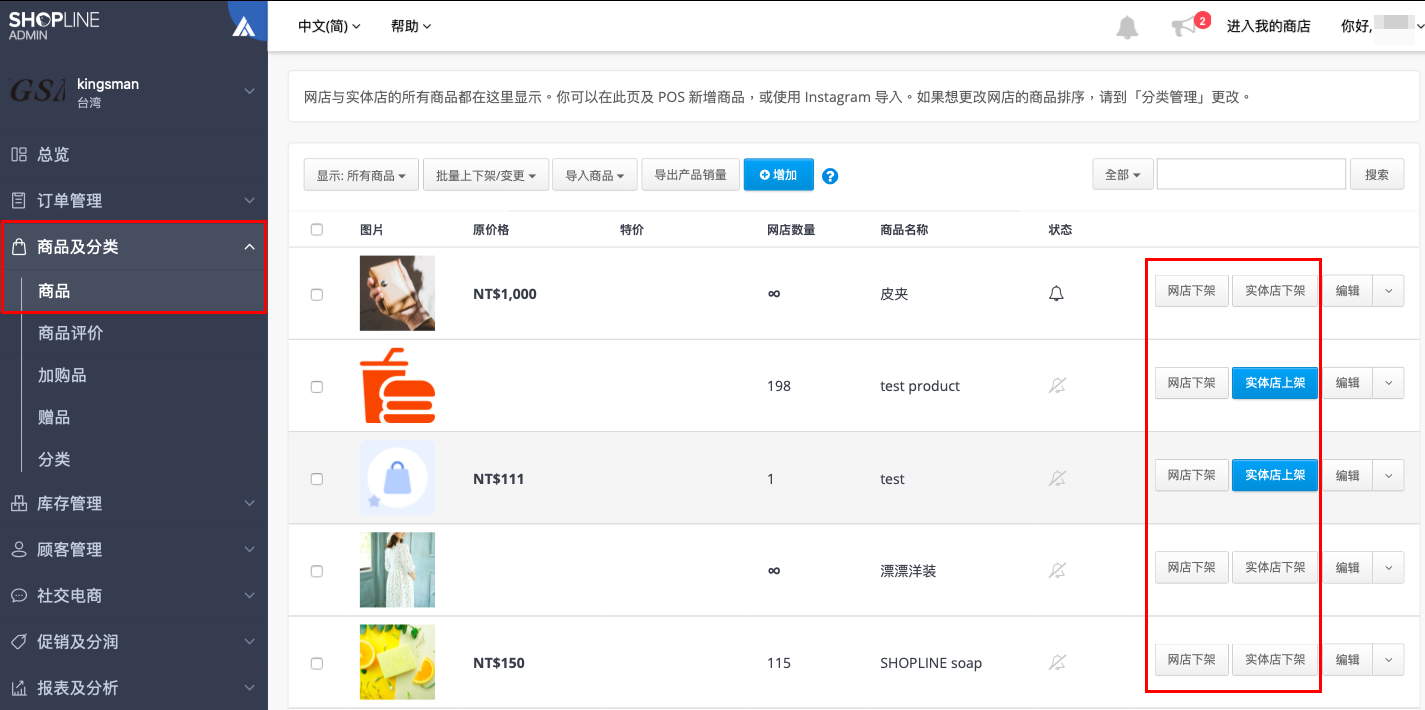Check the checkbox for 漂漂洋装 row
The height and width of the screenshot is (710, 1425).
pos(317,571)
